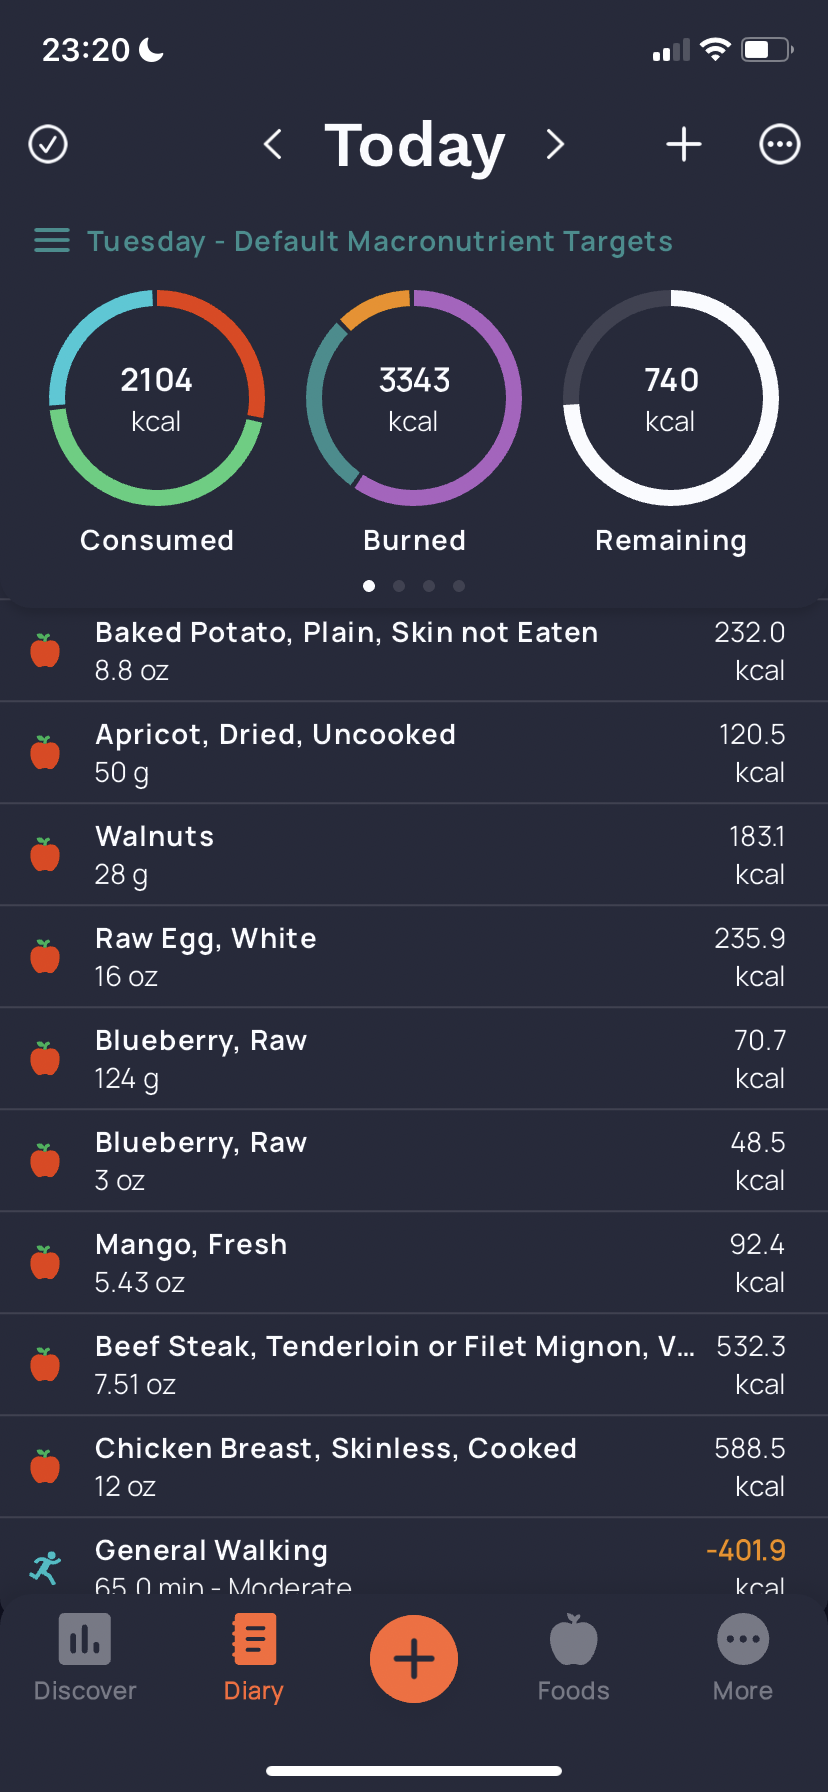Tap the running icon for General Walking
This screenshot has height=1792, width=828.
(45, 1568)
